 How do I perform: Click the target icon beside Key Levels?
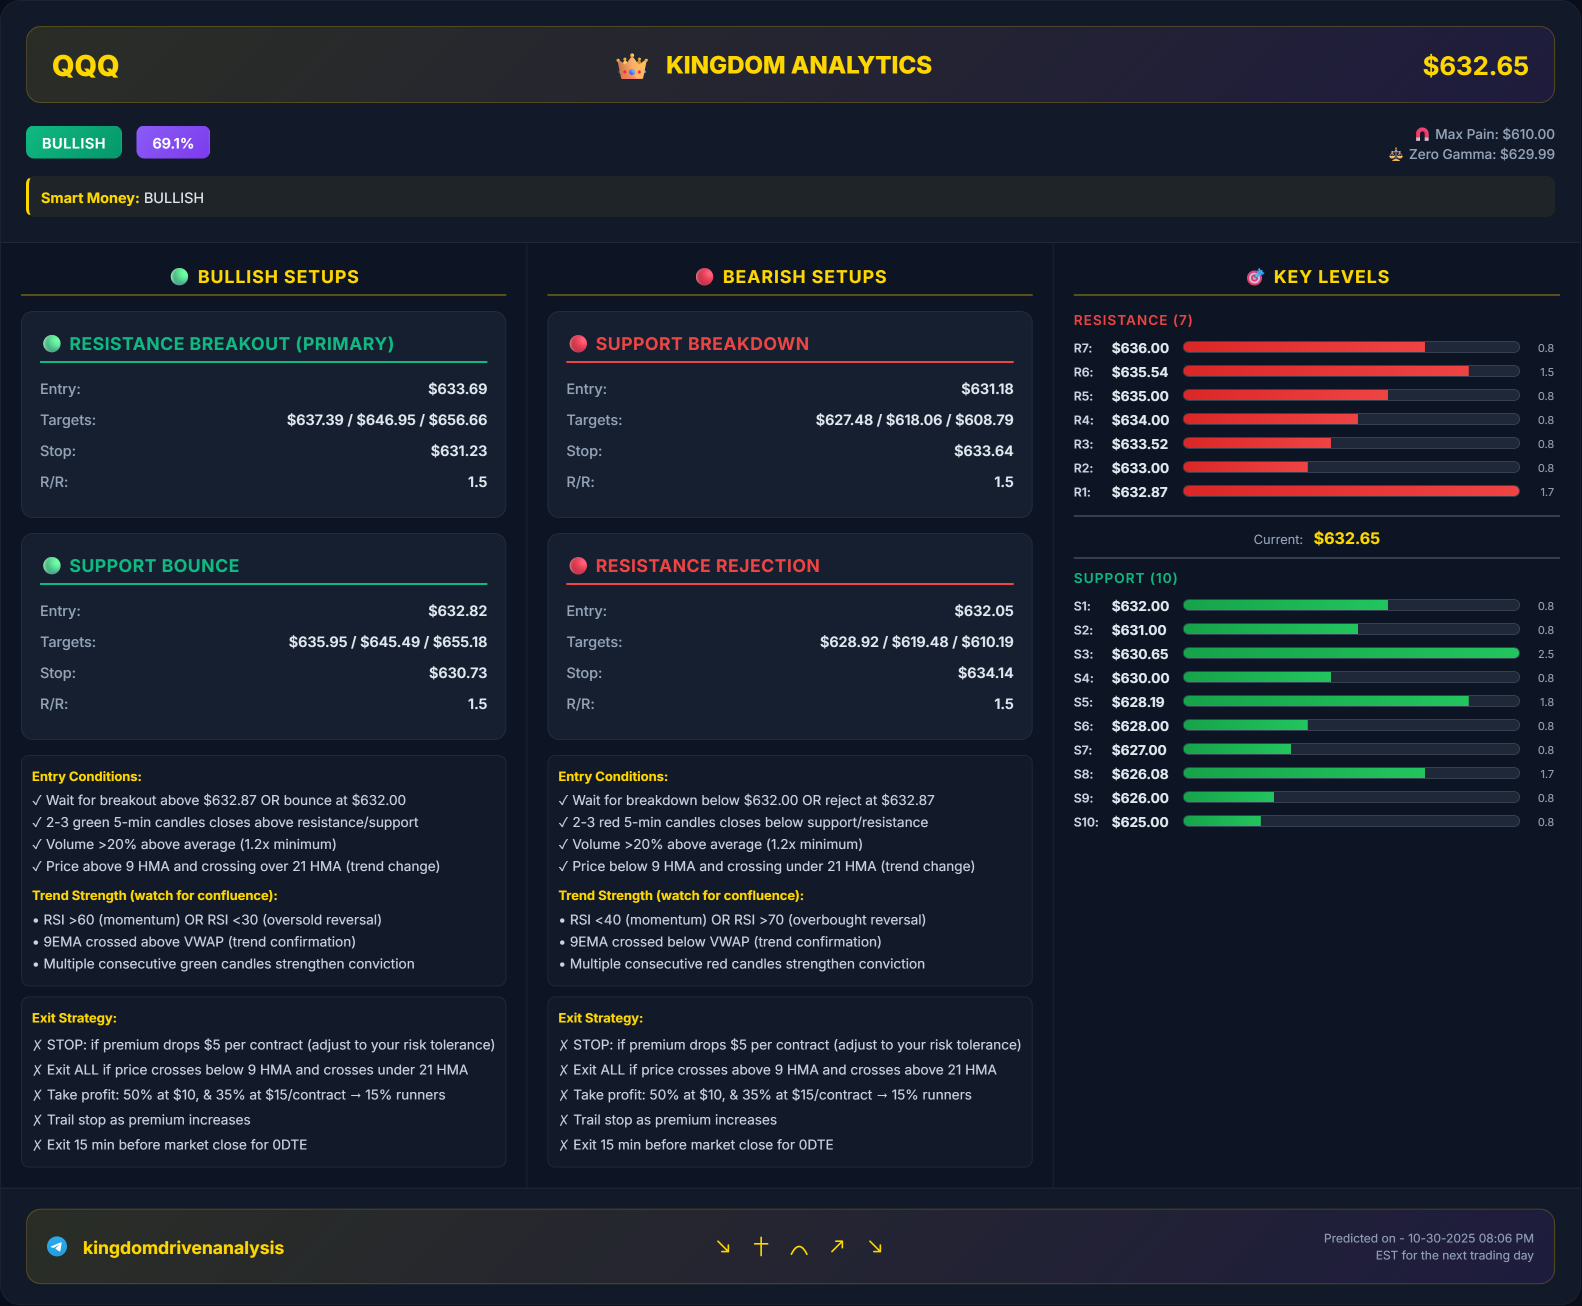1255,277
